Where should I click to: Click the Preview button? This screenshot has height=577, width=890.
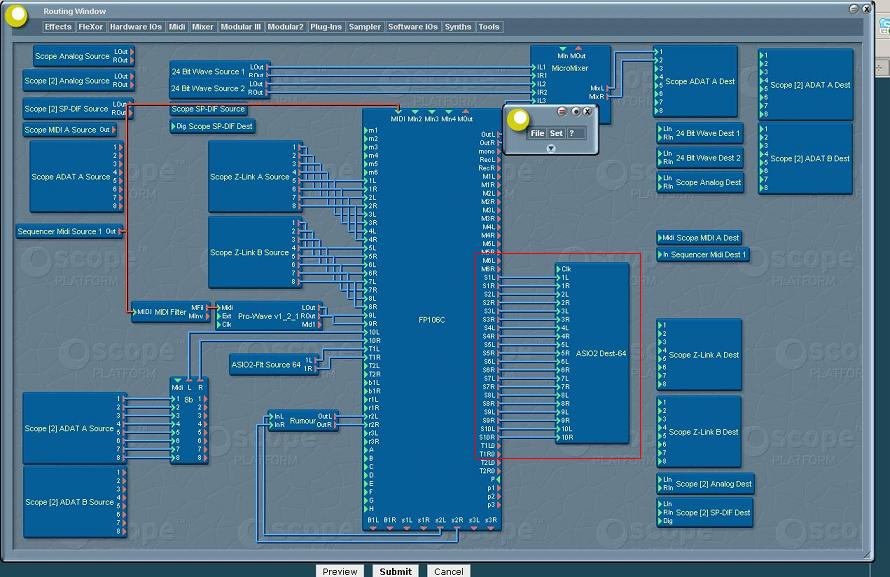(339, 571)
